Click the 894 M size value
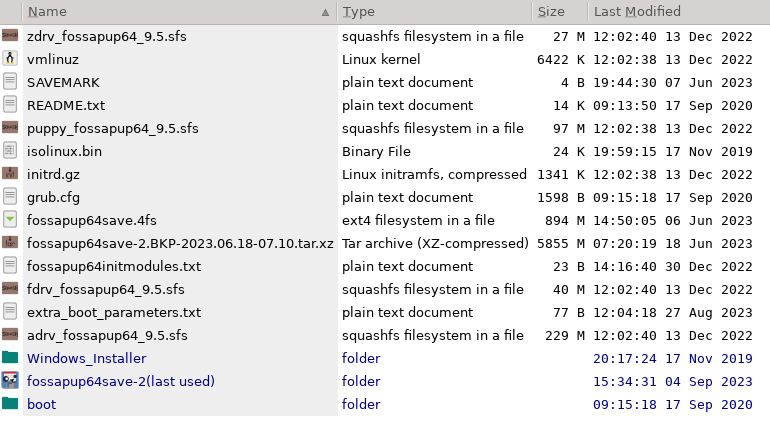The width and height of the screenshot is (770, 436). [565, 221]
